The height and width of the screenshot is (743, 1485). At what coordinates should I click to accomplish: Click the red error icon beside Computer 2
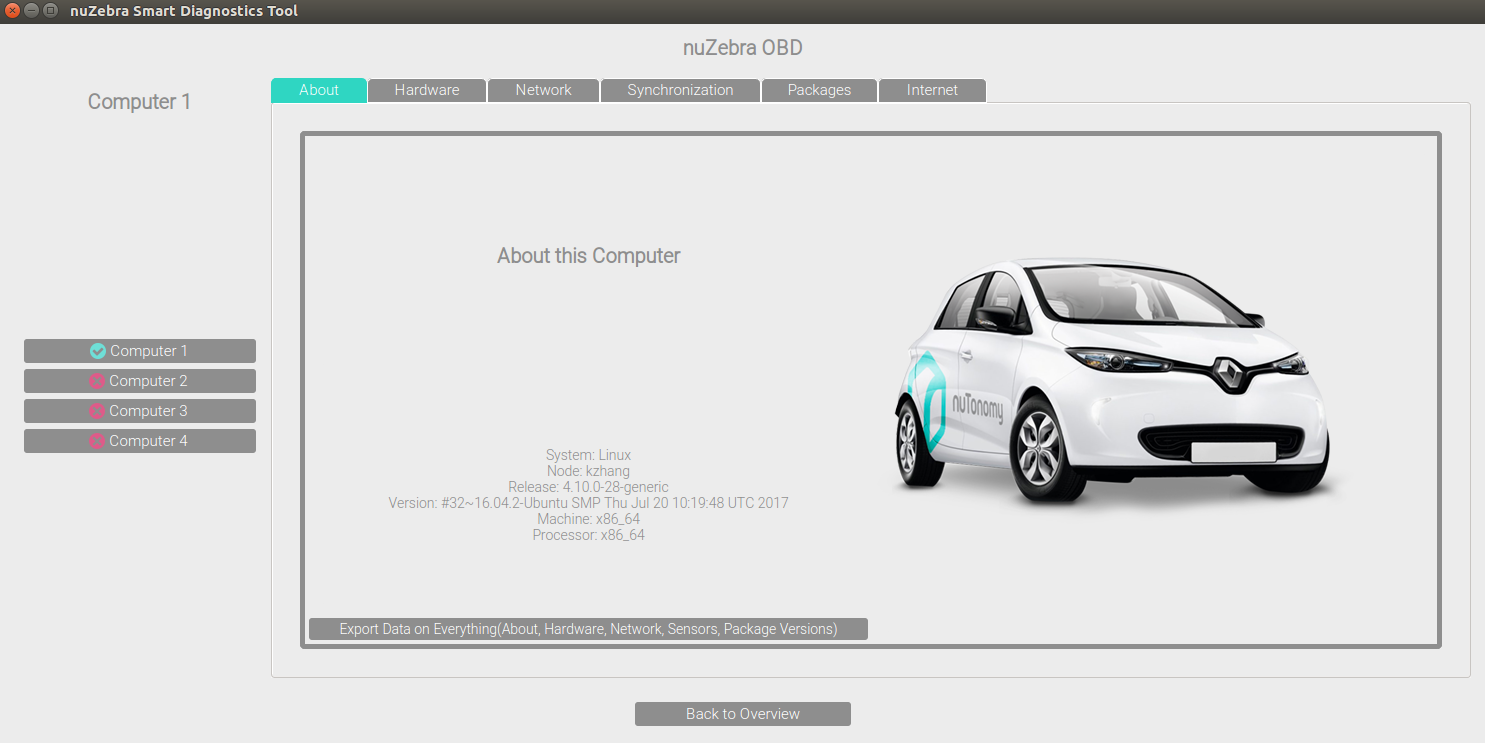(x=97, y=381)
